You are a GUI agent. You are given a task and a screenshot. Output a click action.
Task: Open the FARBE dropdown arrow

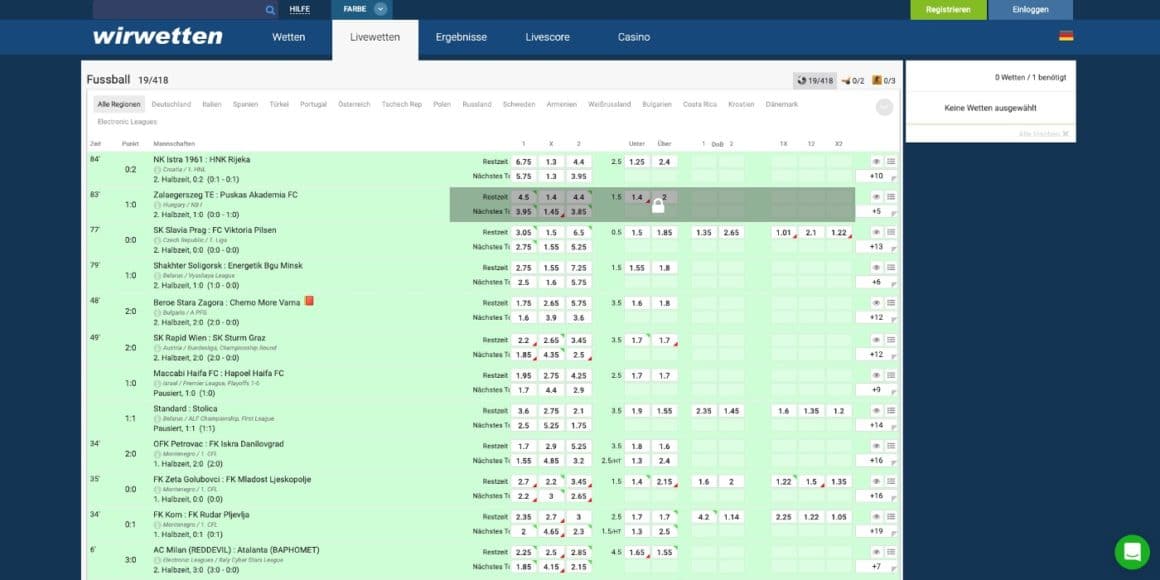click(x=380, y=10)
